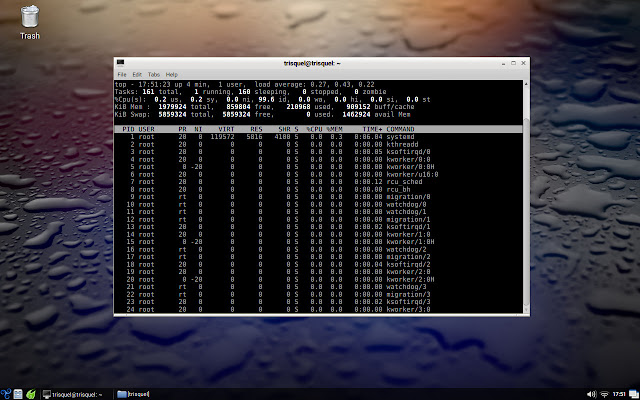Select the kworker/u16:0 process row
This screenshot has height=400, width=640.
(318, 174)
